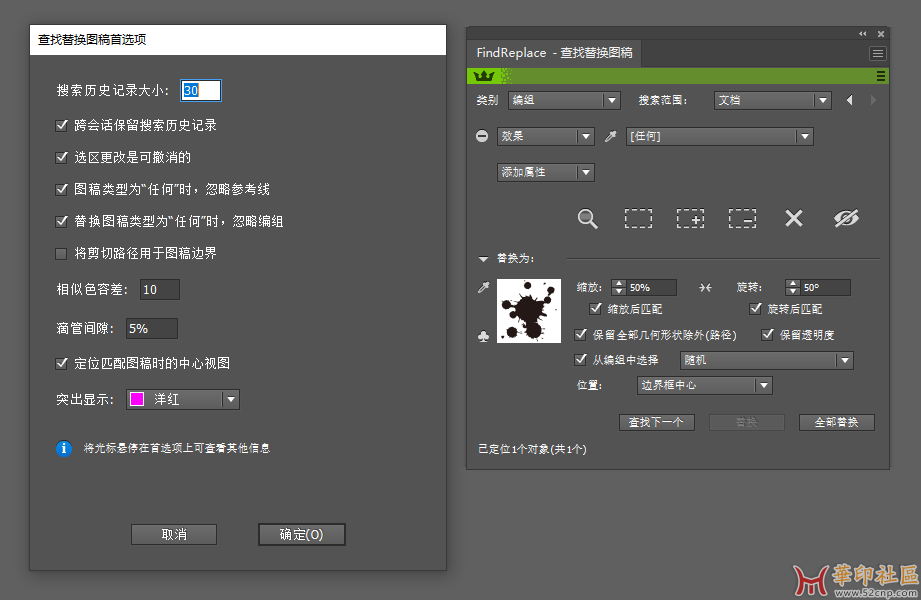Open the 添加属性 dropdown
The height and width of the screenshot is (600, 921).
coord(545,172)
